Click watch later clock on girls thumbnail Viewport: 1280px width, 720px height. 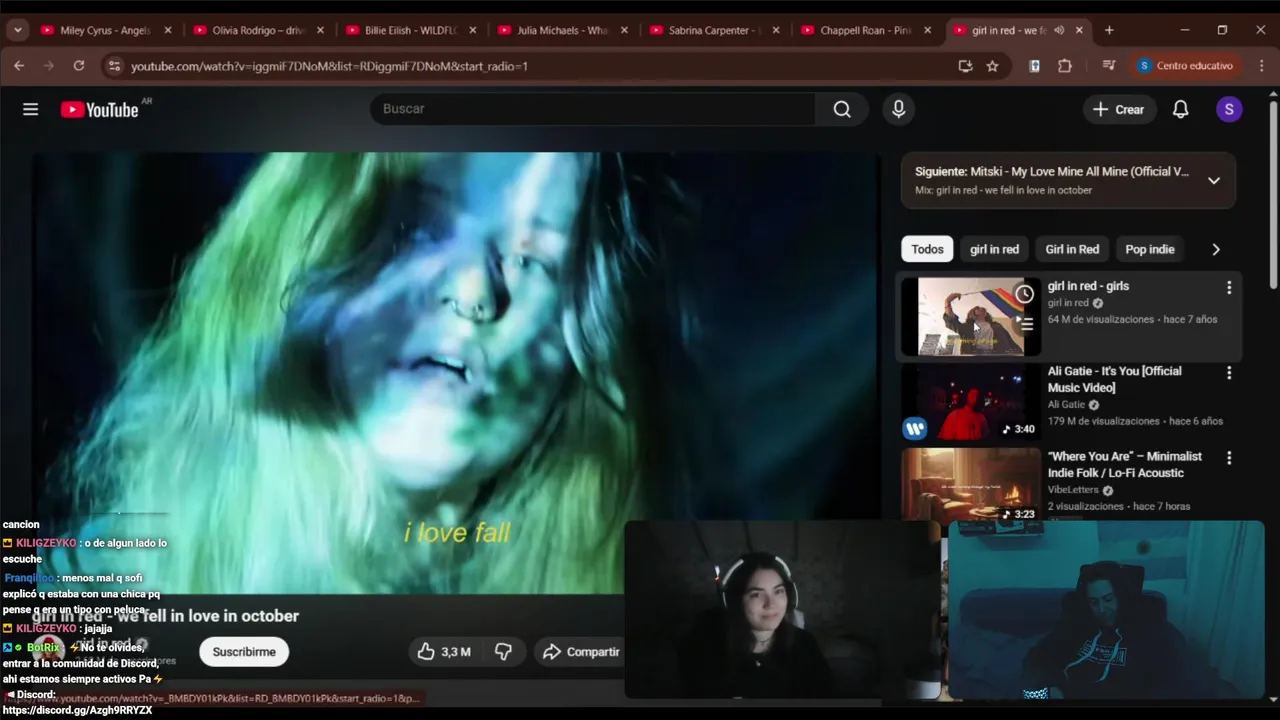coord(1024,294)
